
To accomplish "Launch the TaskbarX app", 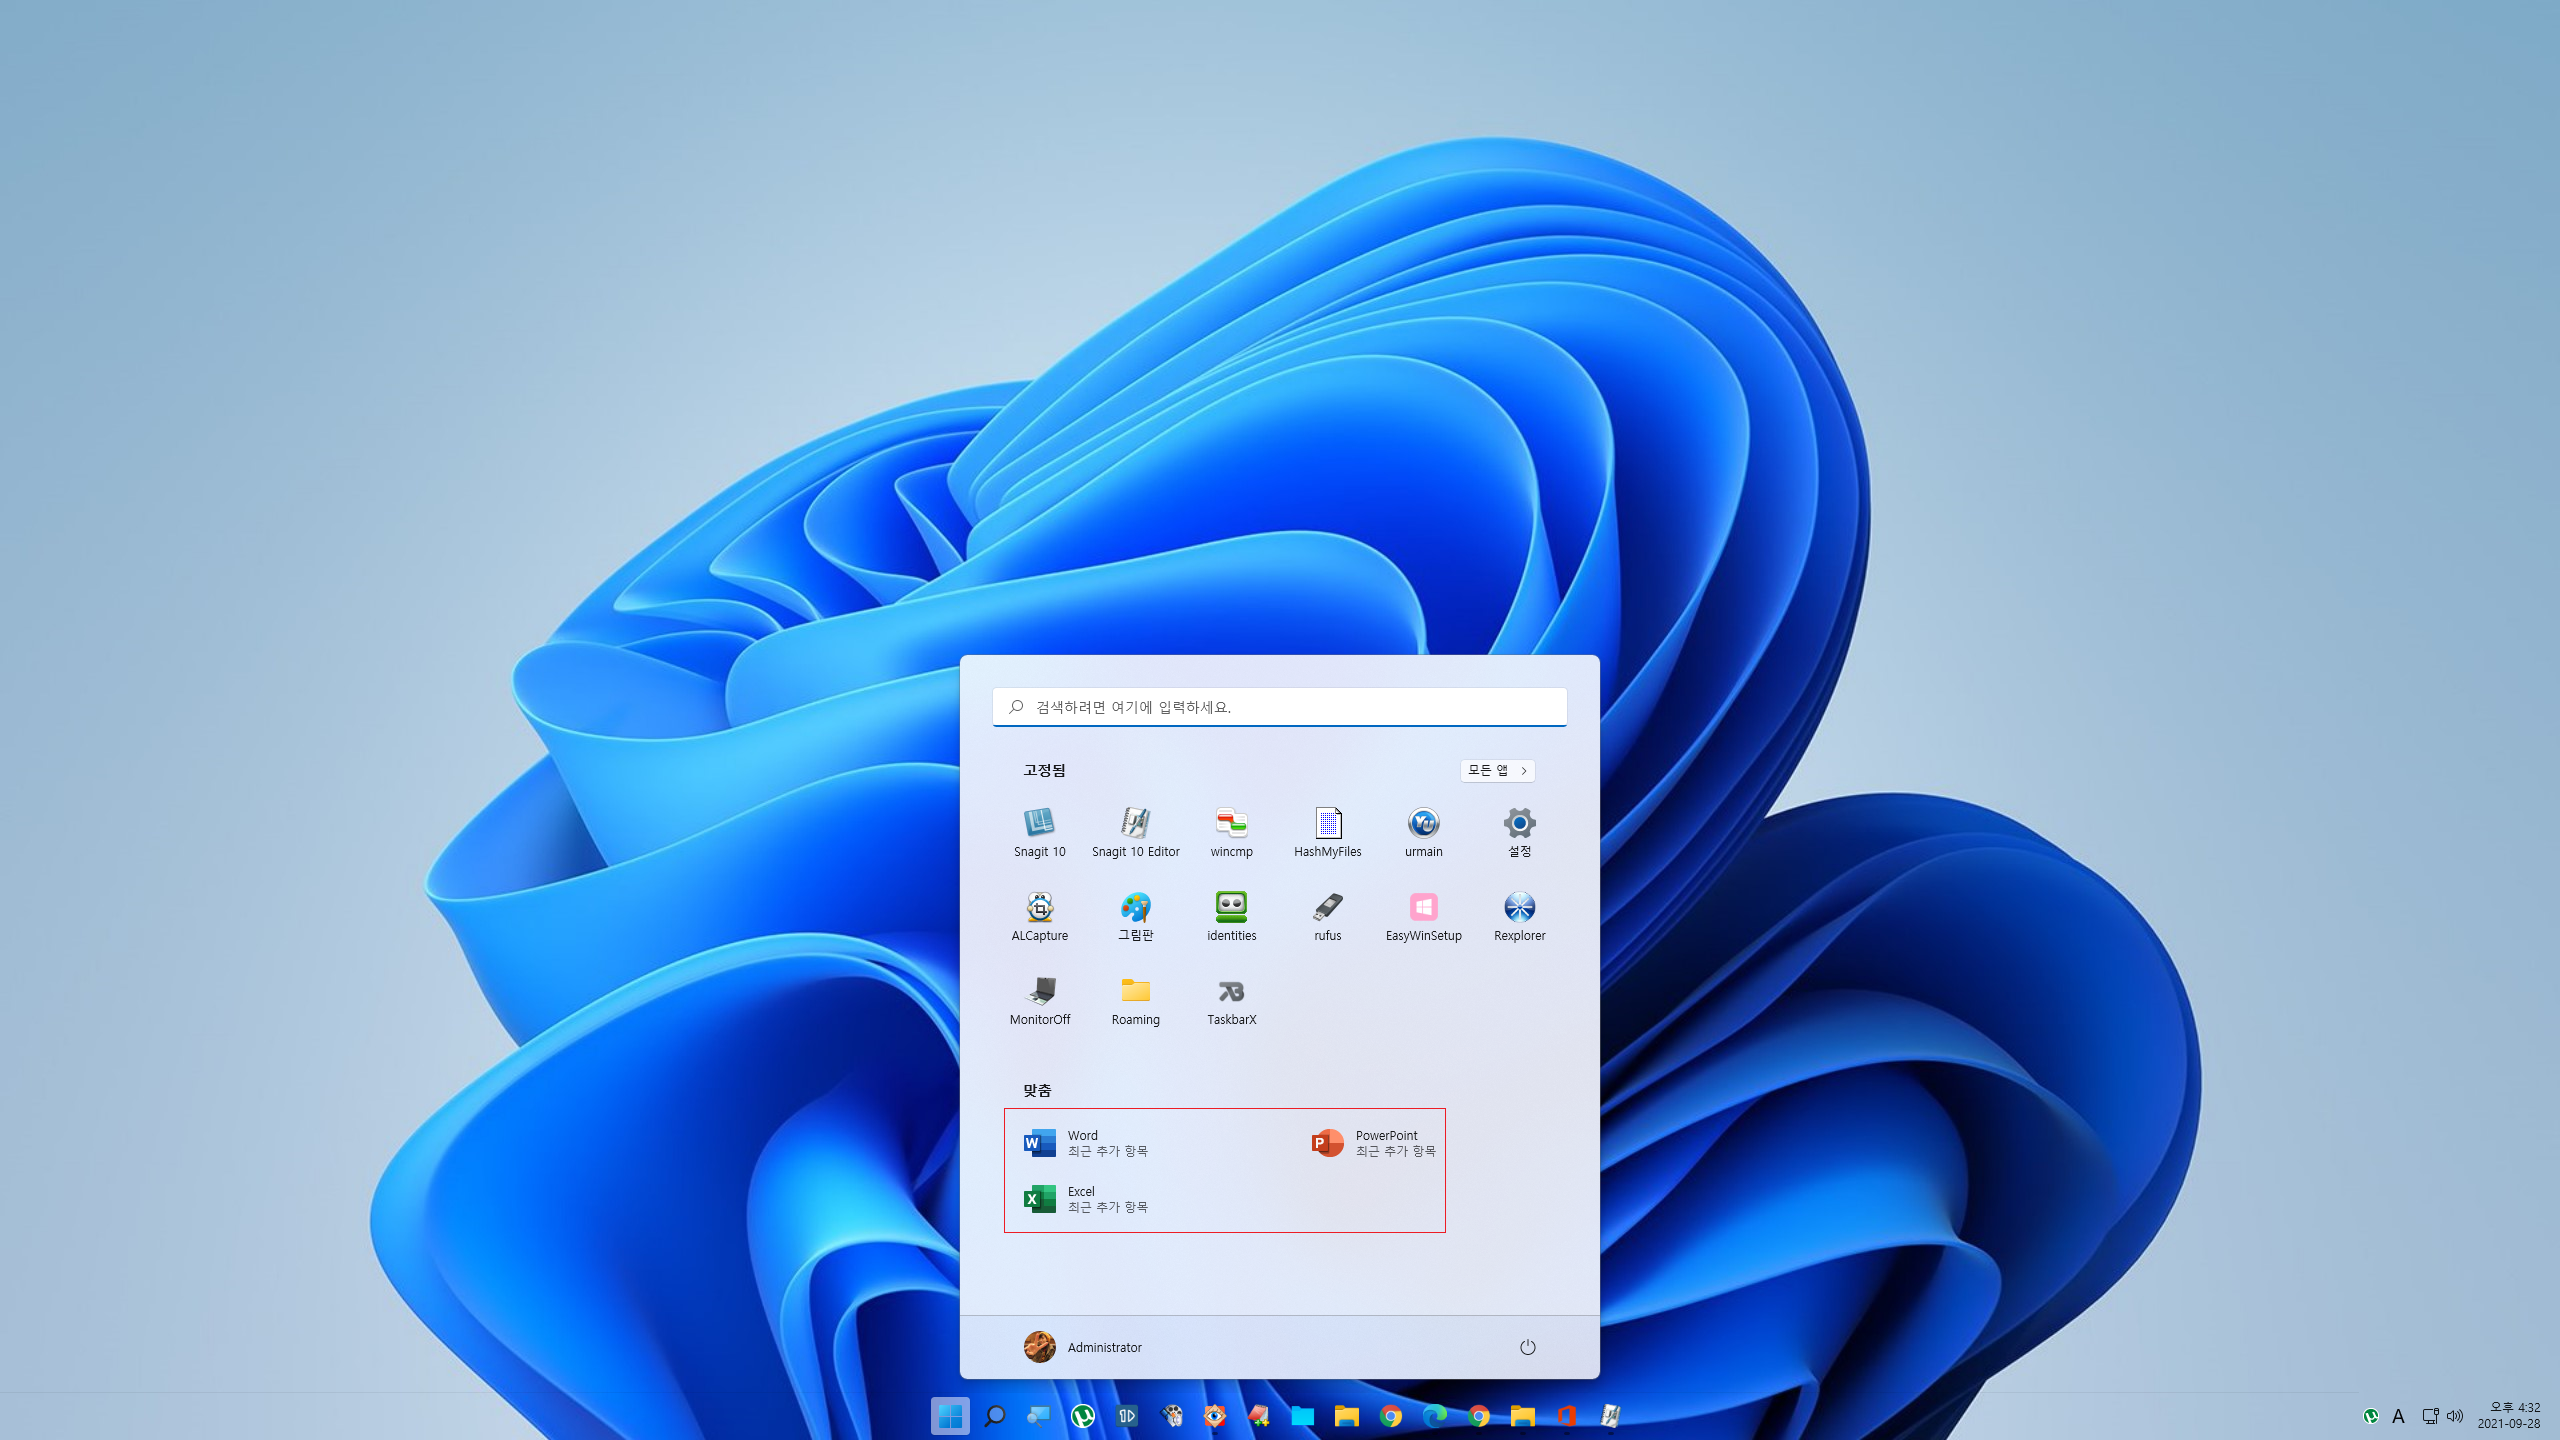I will (1231, 999).
